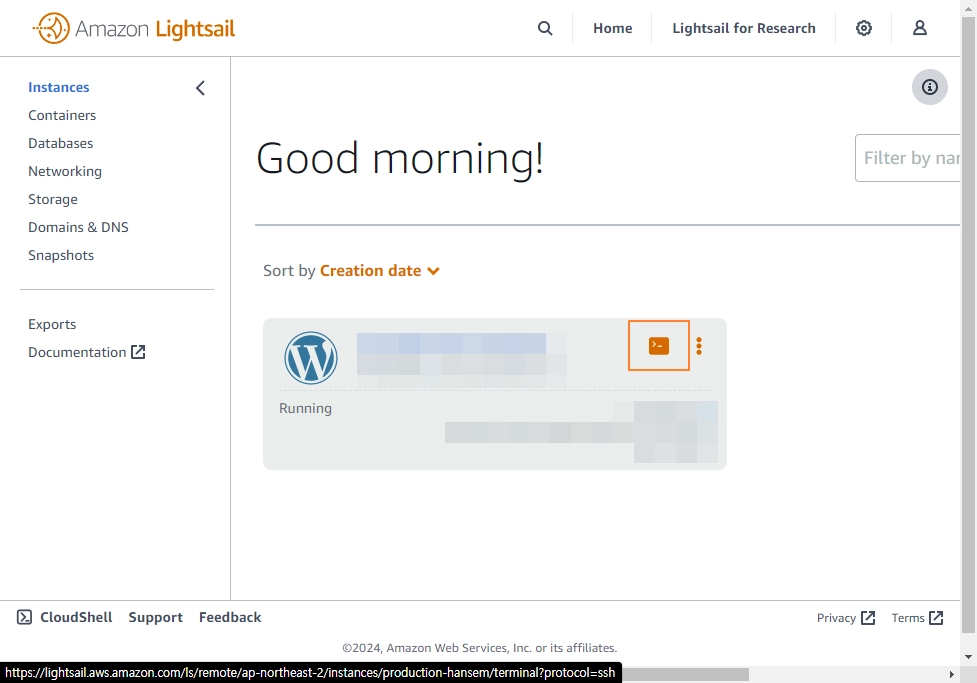977x683 pixels.
Task: Select Databases in the sidebar
Action: [x=60, y=143]
